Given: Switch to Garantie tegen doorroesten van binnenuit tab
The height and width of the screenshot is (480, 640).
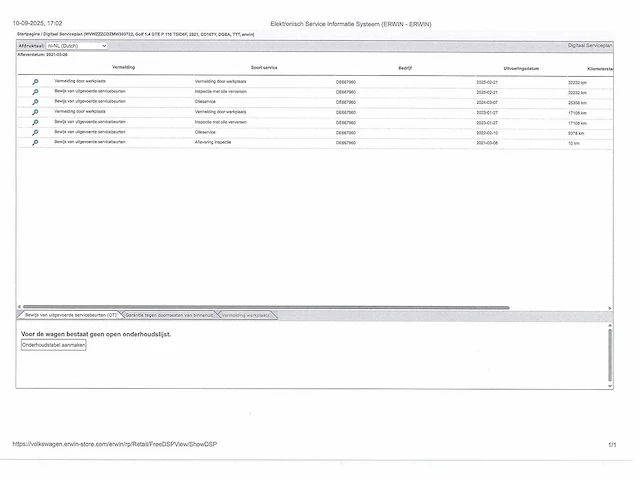Looking at the screenshot, I should pyautogui.click(x=169, y=315).
